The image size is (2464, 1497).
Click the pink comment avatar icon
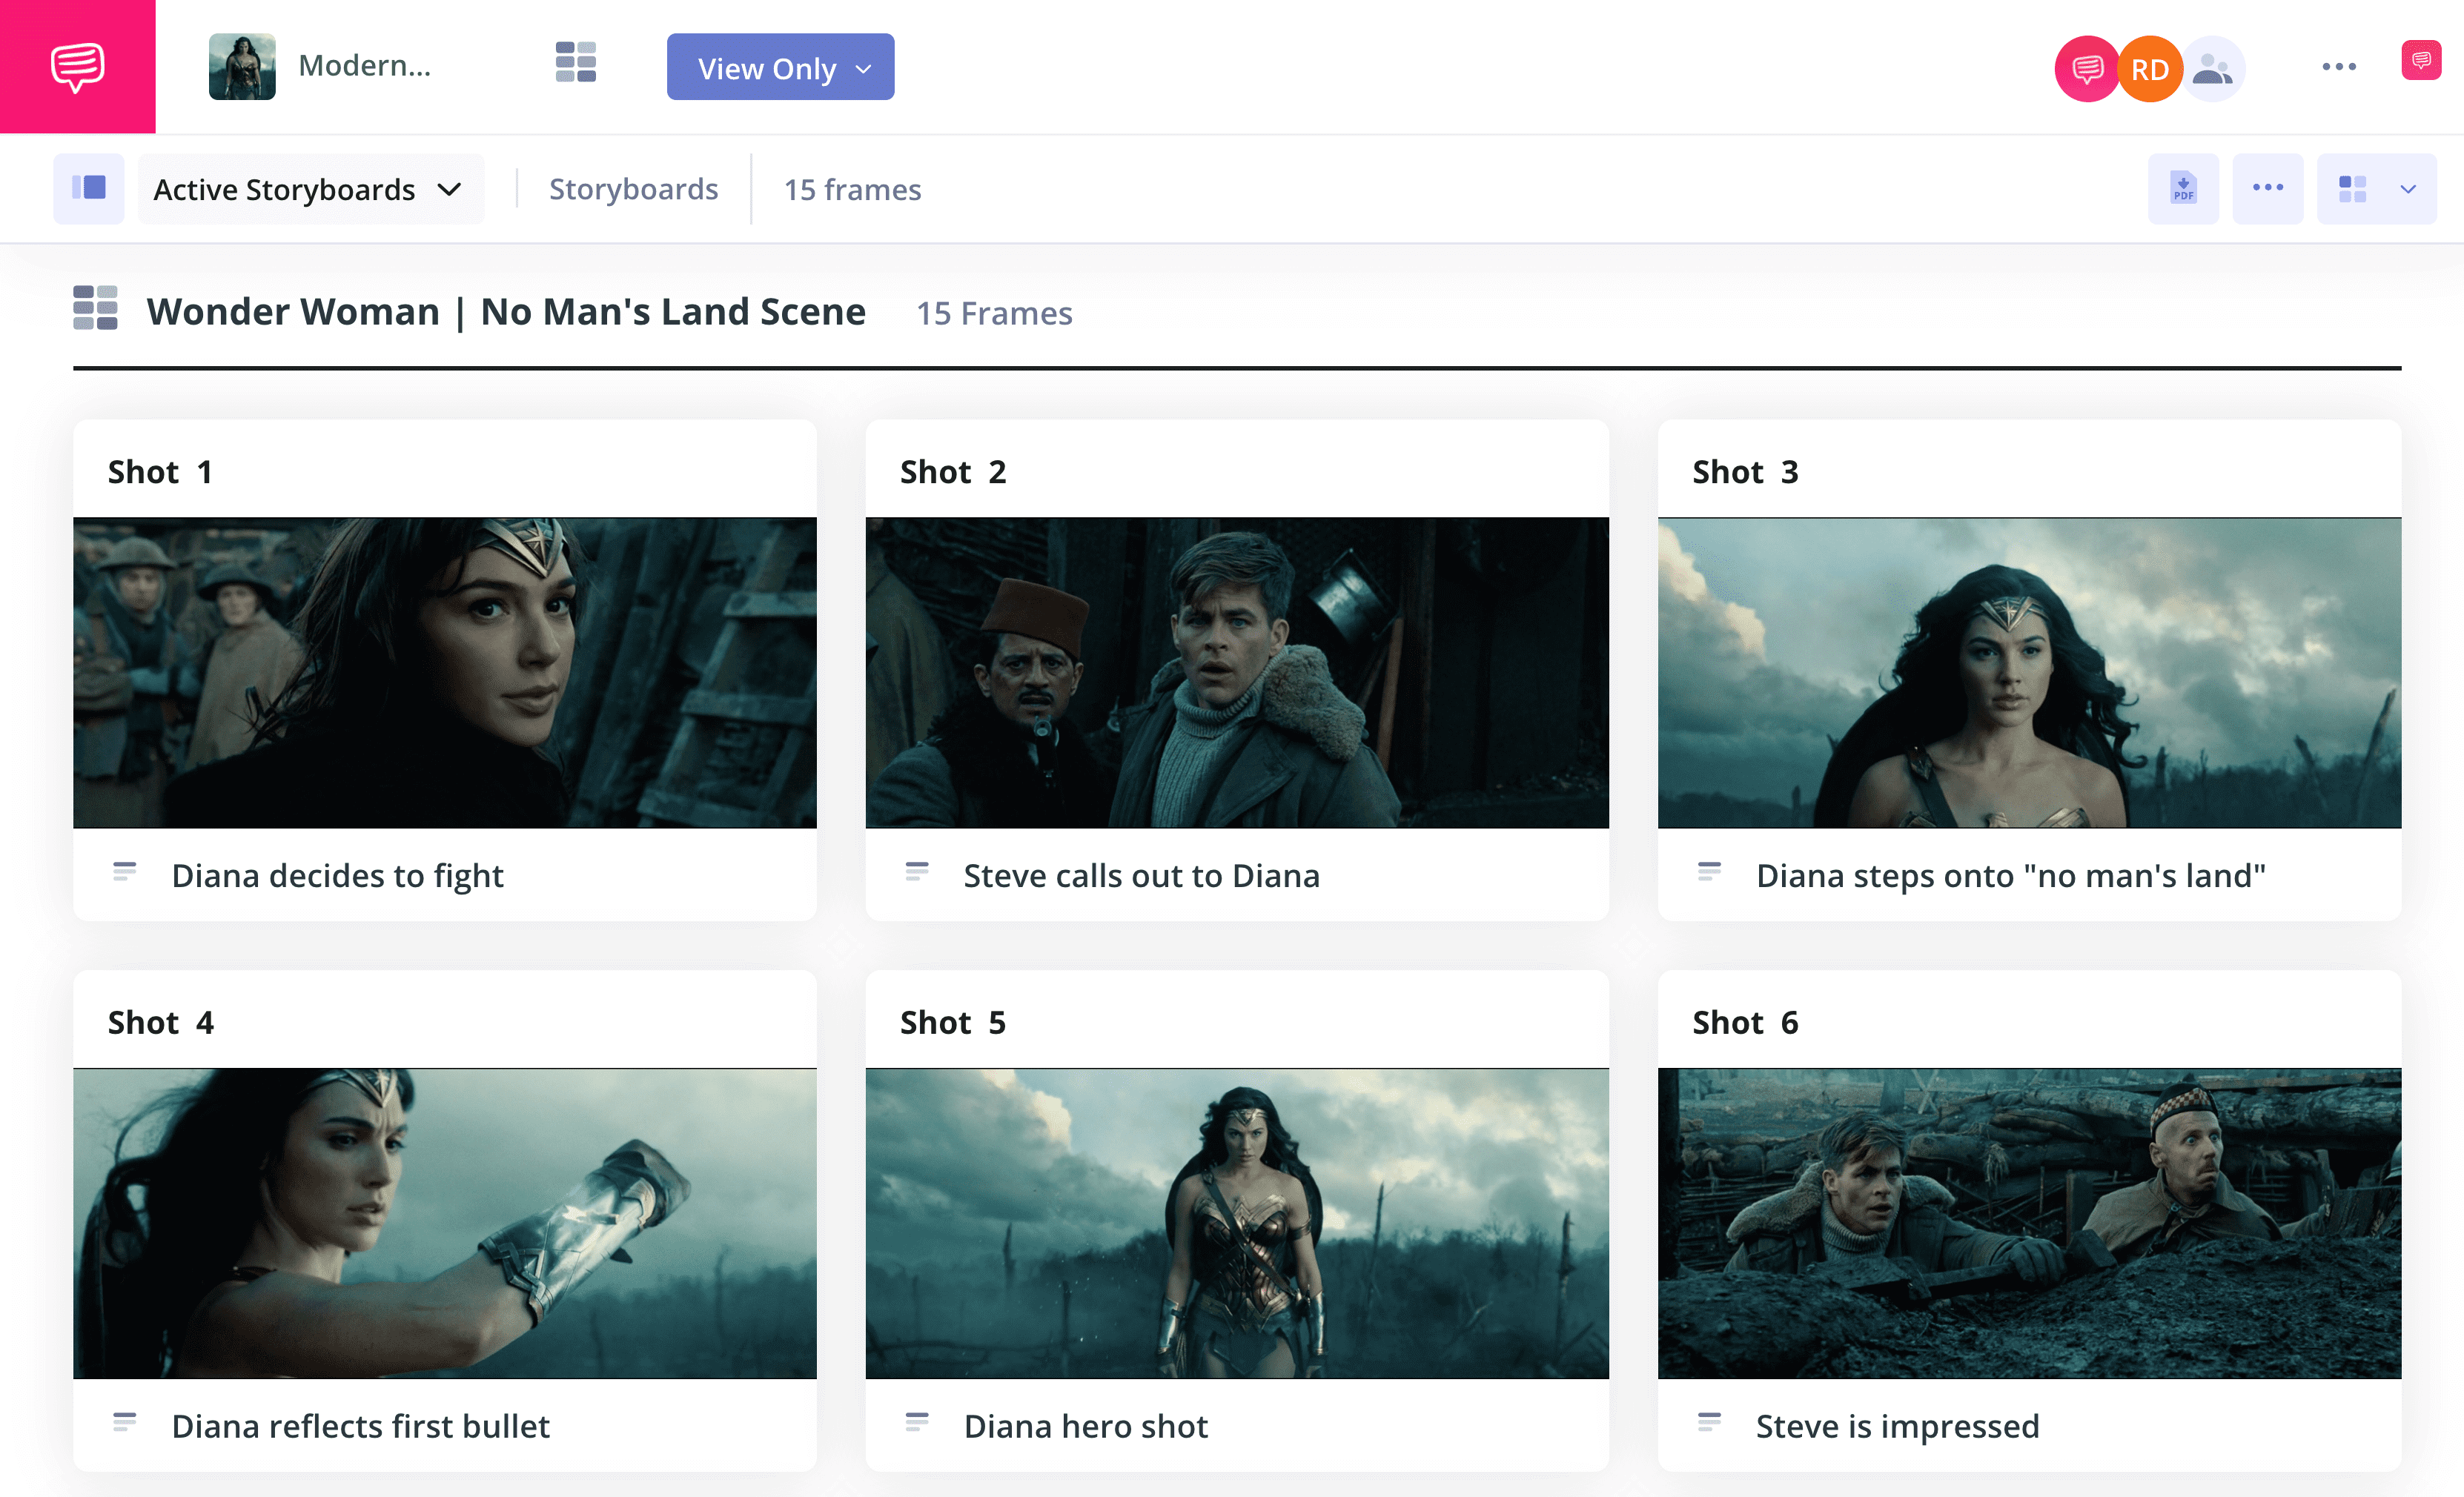click(x=2086, y=69)
